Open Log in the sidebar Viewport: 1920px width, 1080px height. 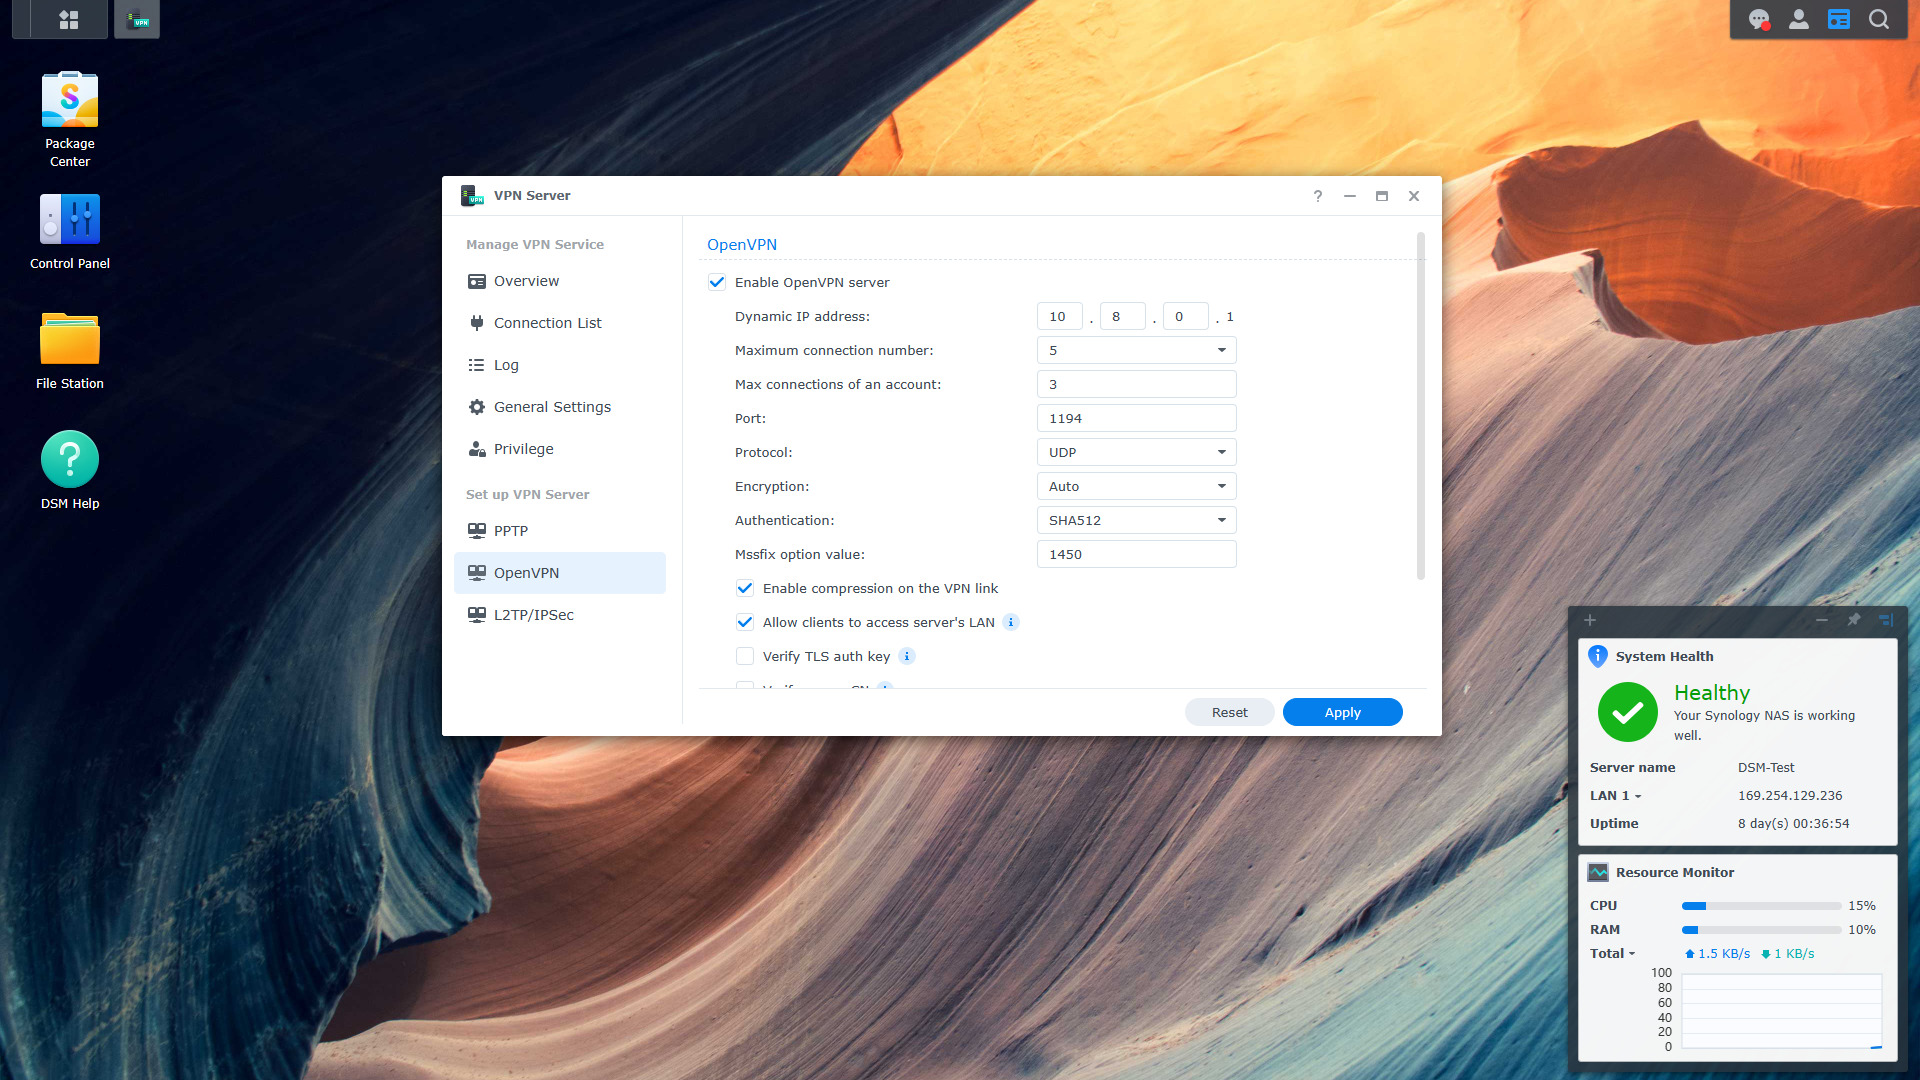click(x=560, y=365)
